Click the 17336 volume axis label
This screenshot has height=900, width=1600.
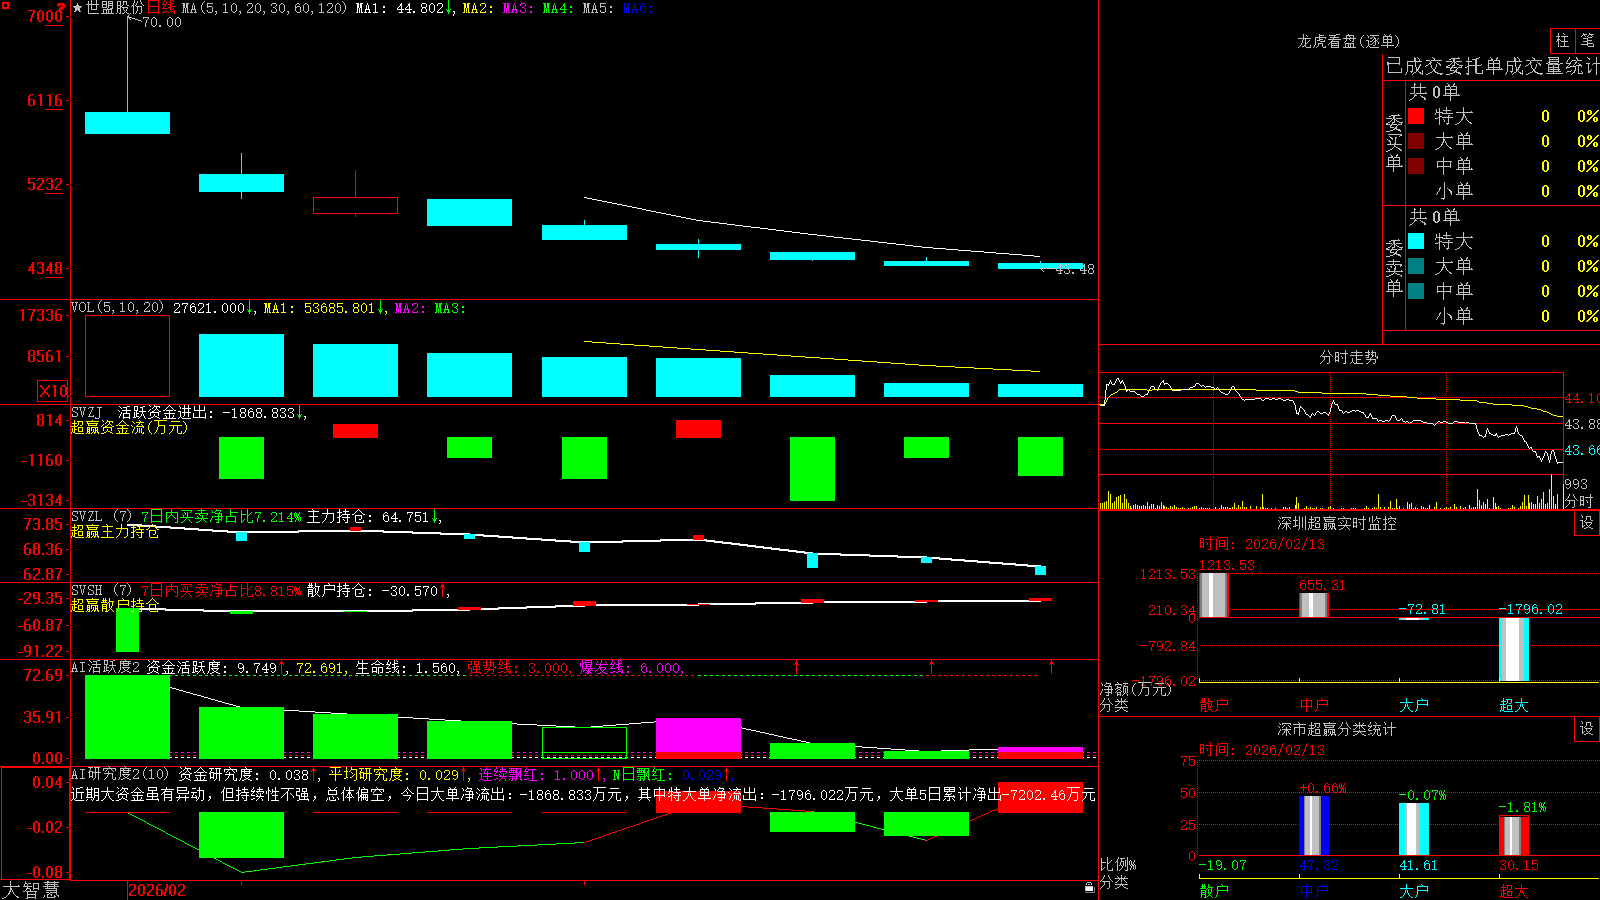pyautogui.click(x=41, y=315)
